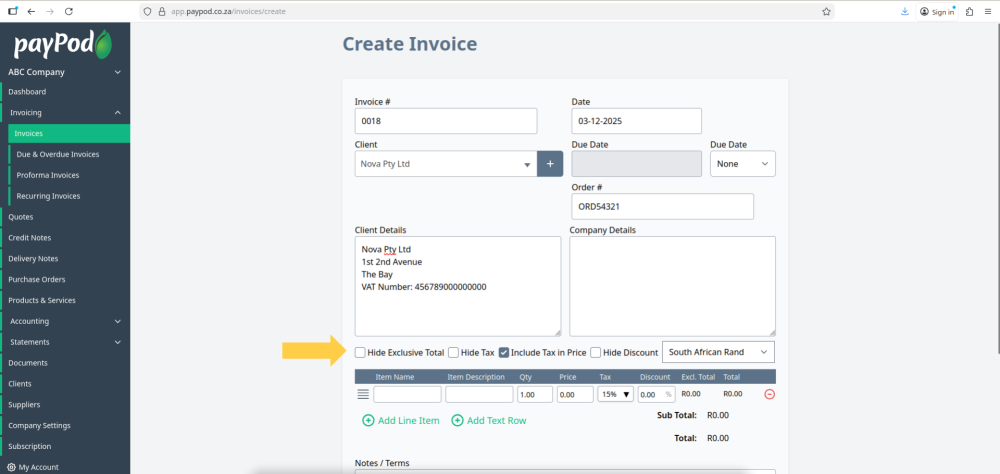Select Invoices in the sidebar

(69, 133)
